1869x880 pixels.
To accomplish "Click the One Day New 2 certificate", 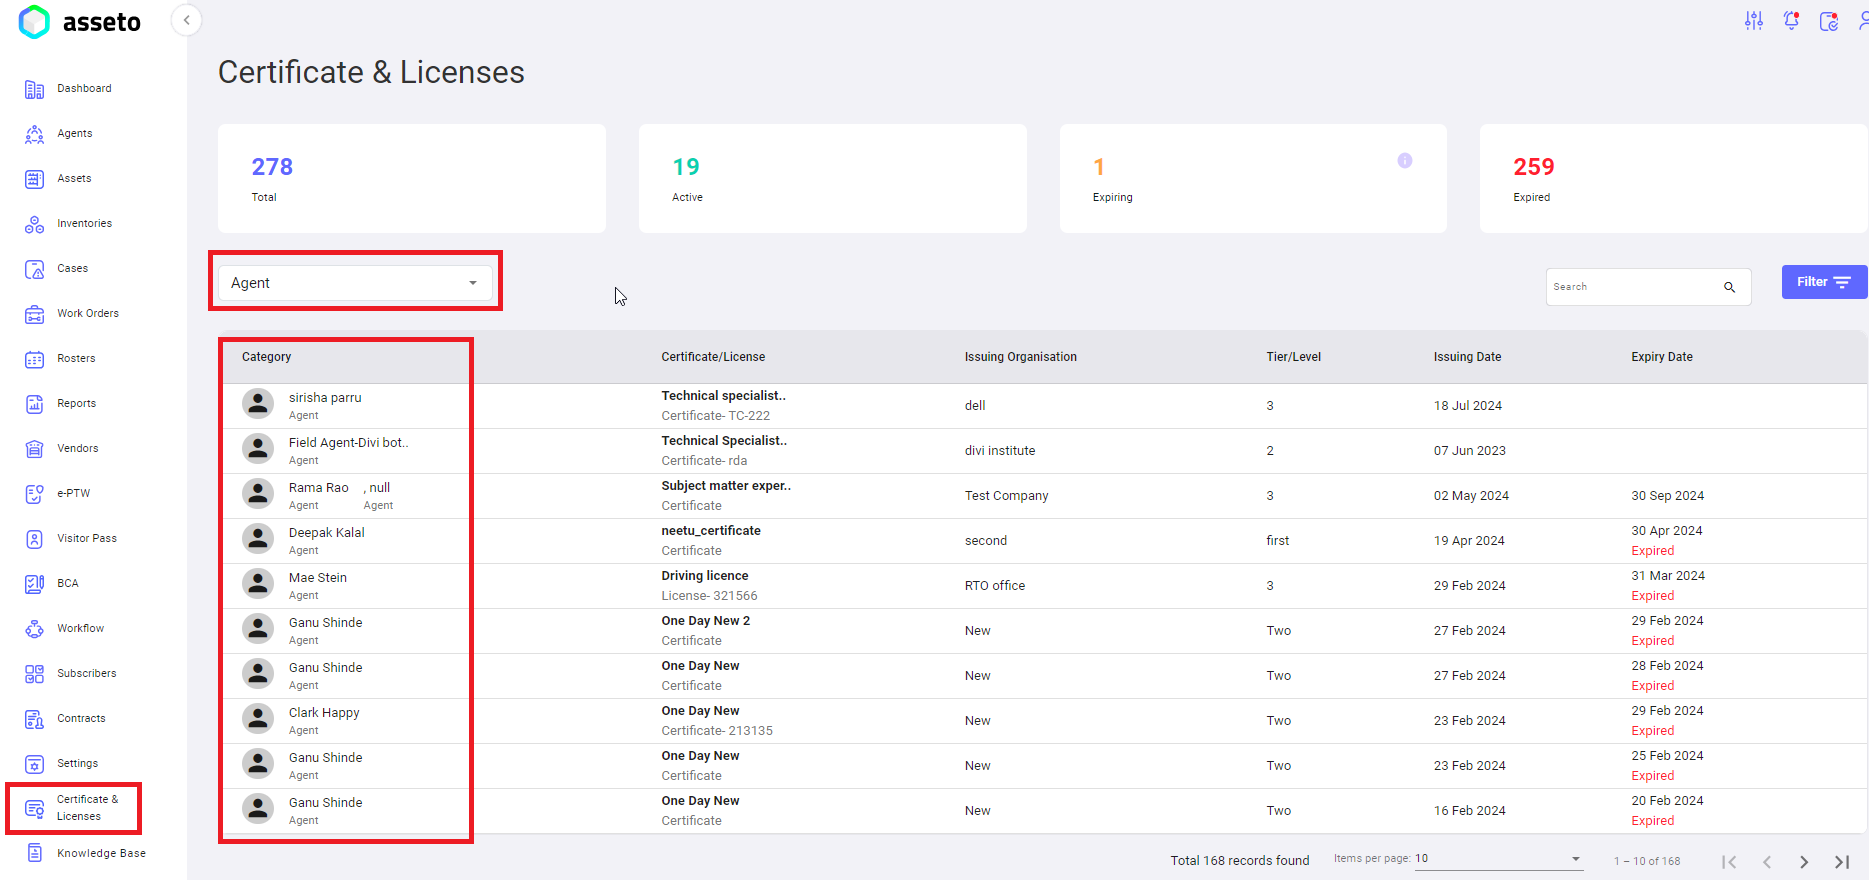I will (706, 621).
